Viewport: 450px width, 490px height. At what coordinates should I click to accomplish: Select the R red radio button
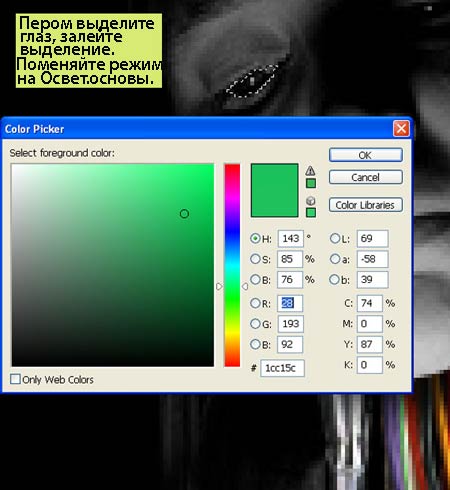tap(255, 303)
